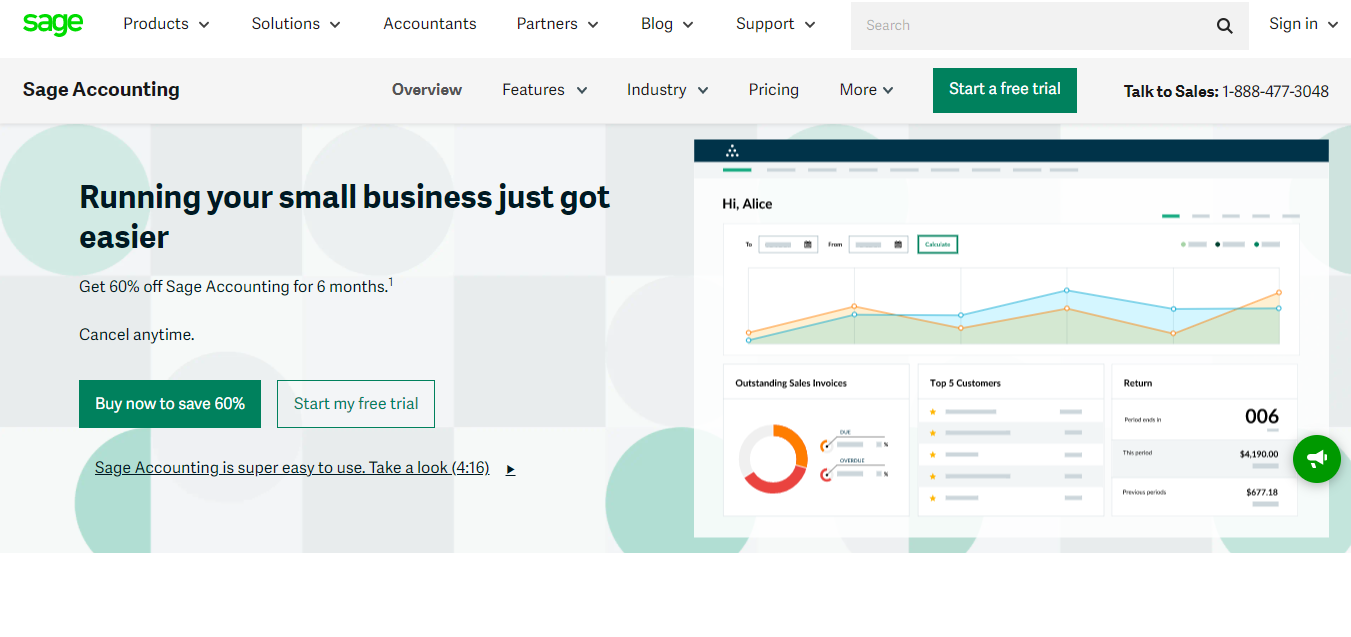The image size is (1351, 637).
Task: Expand the Support menu
Action: (776, 24)
